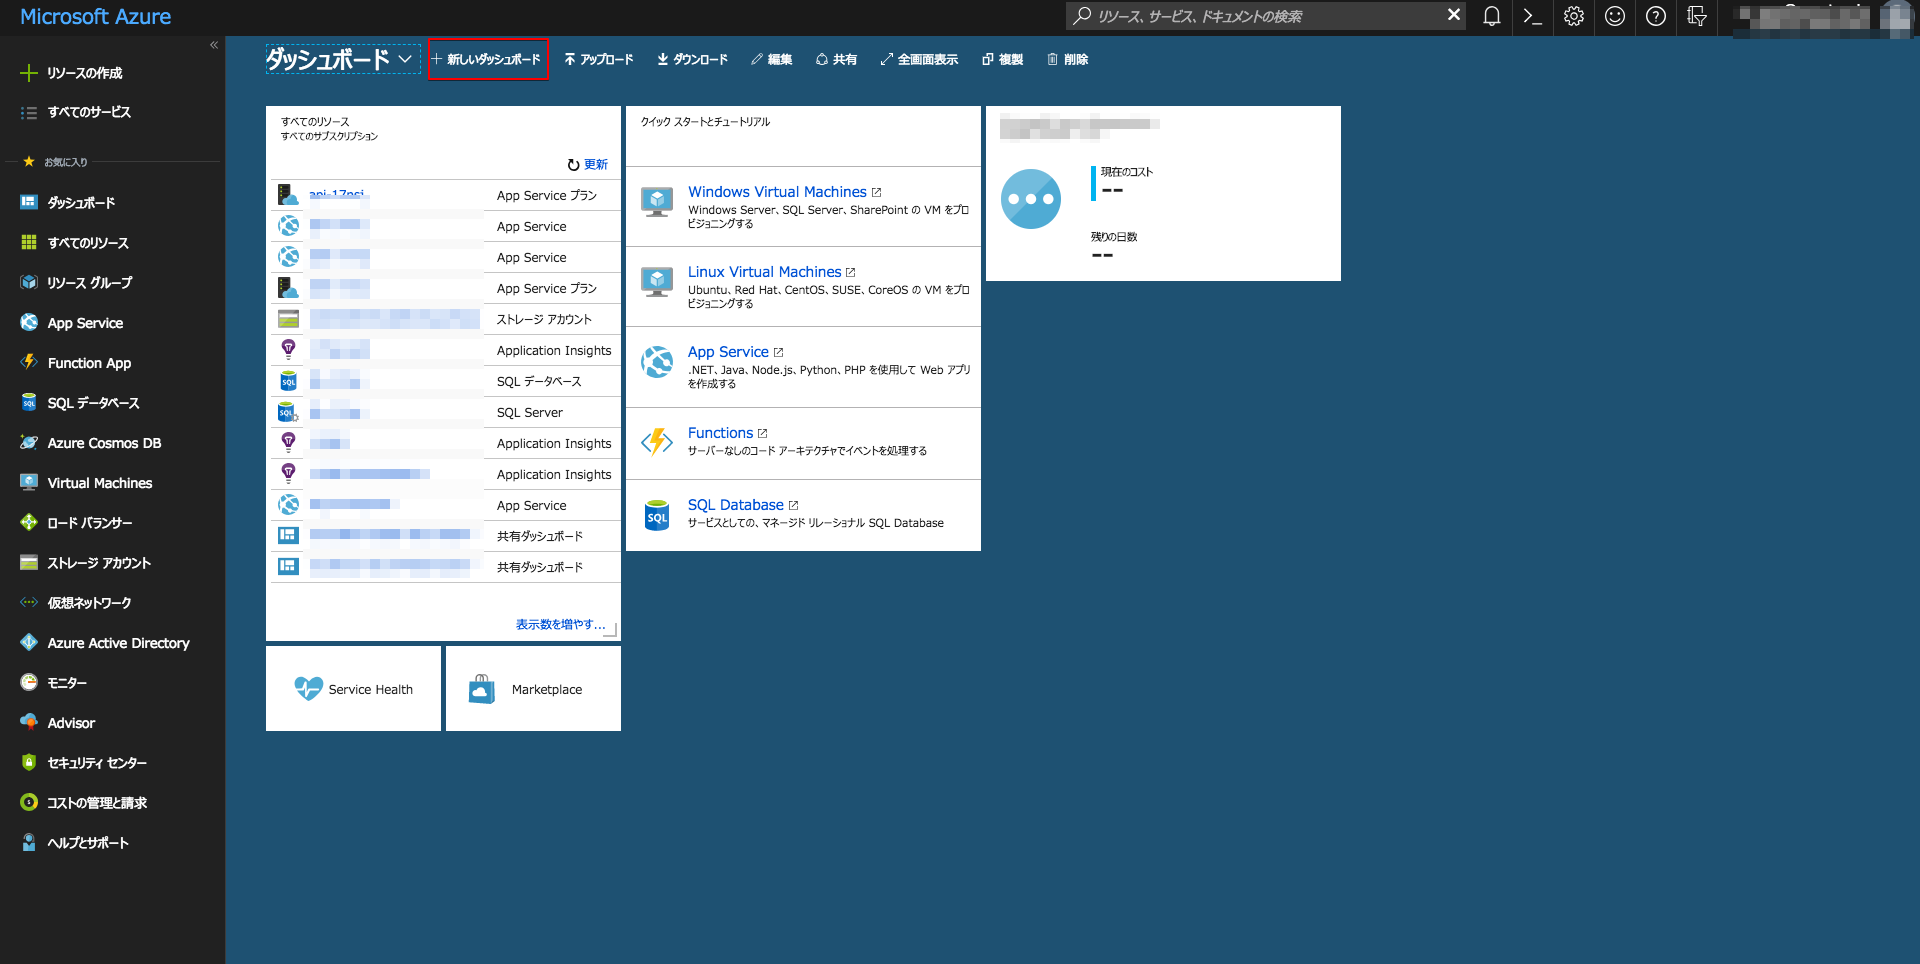Click the Microsoft Azure logo text
Screen dimensions: 1920x964
click(96, 17)
